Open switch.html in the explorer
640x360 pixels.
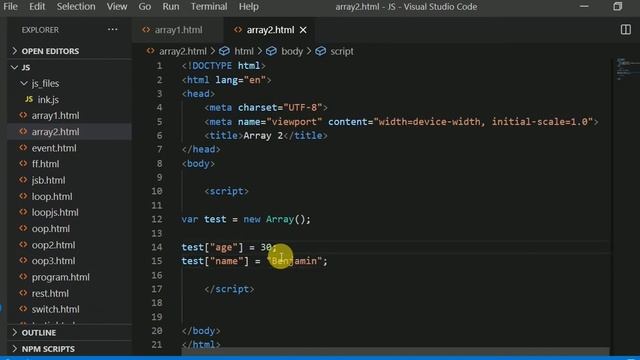click(x=69, y=309)
